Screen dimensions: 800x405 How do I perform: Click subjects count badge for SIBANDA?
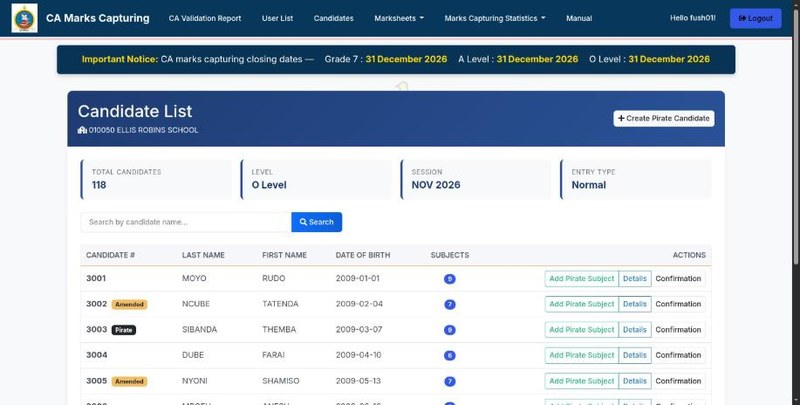click(x=449, y=330)
